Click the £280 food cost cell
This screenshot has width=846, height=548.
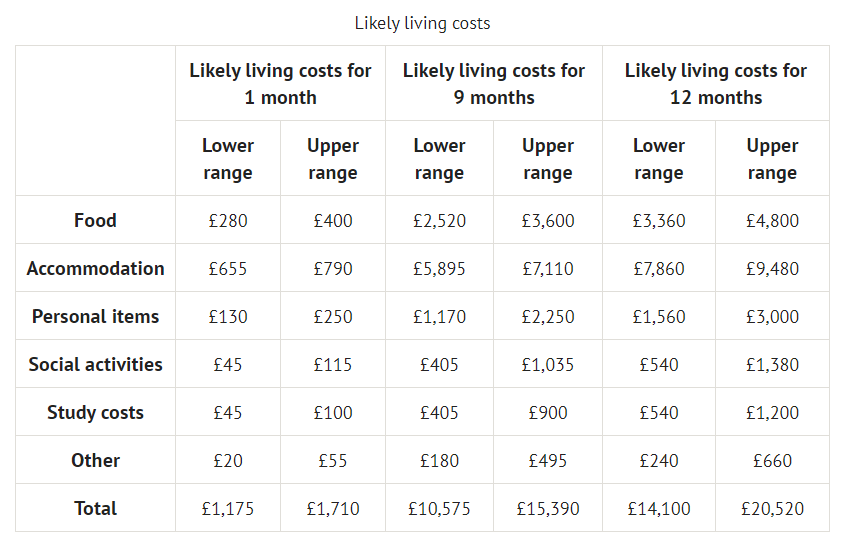pyautogui.click(x=228, y=220)
